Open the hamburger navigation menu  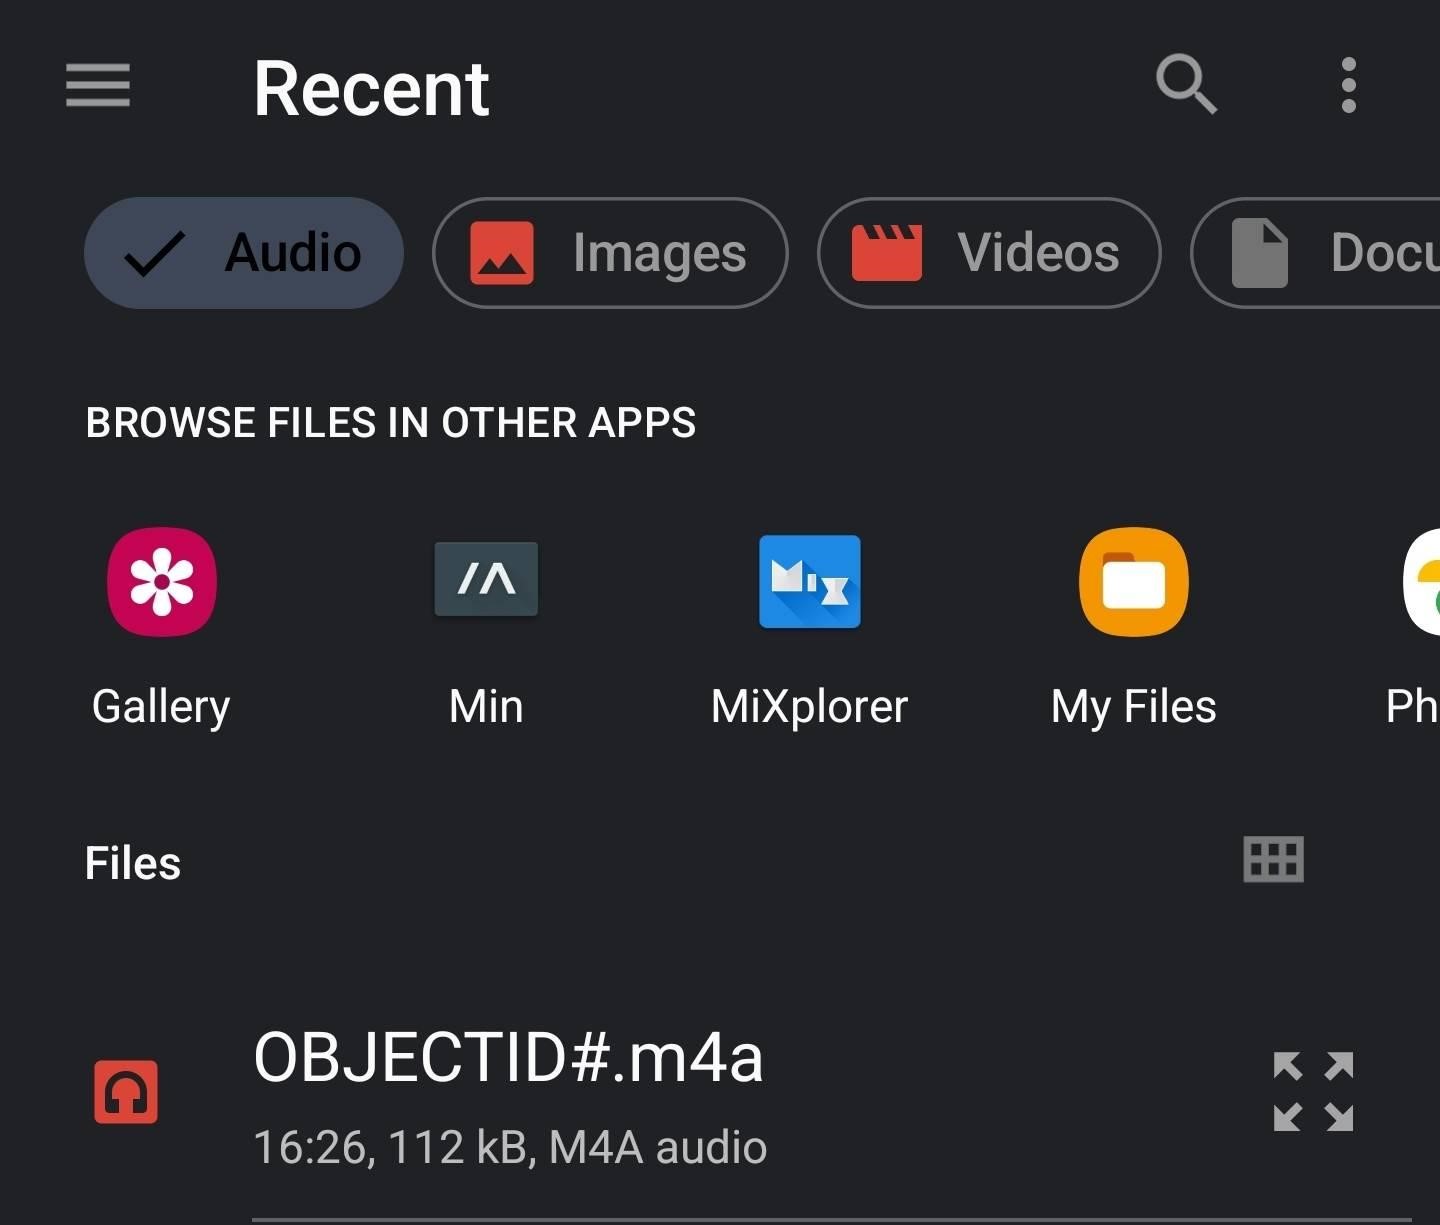tap(98, 85)
